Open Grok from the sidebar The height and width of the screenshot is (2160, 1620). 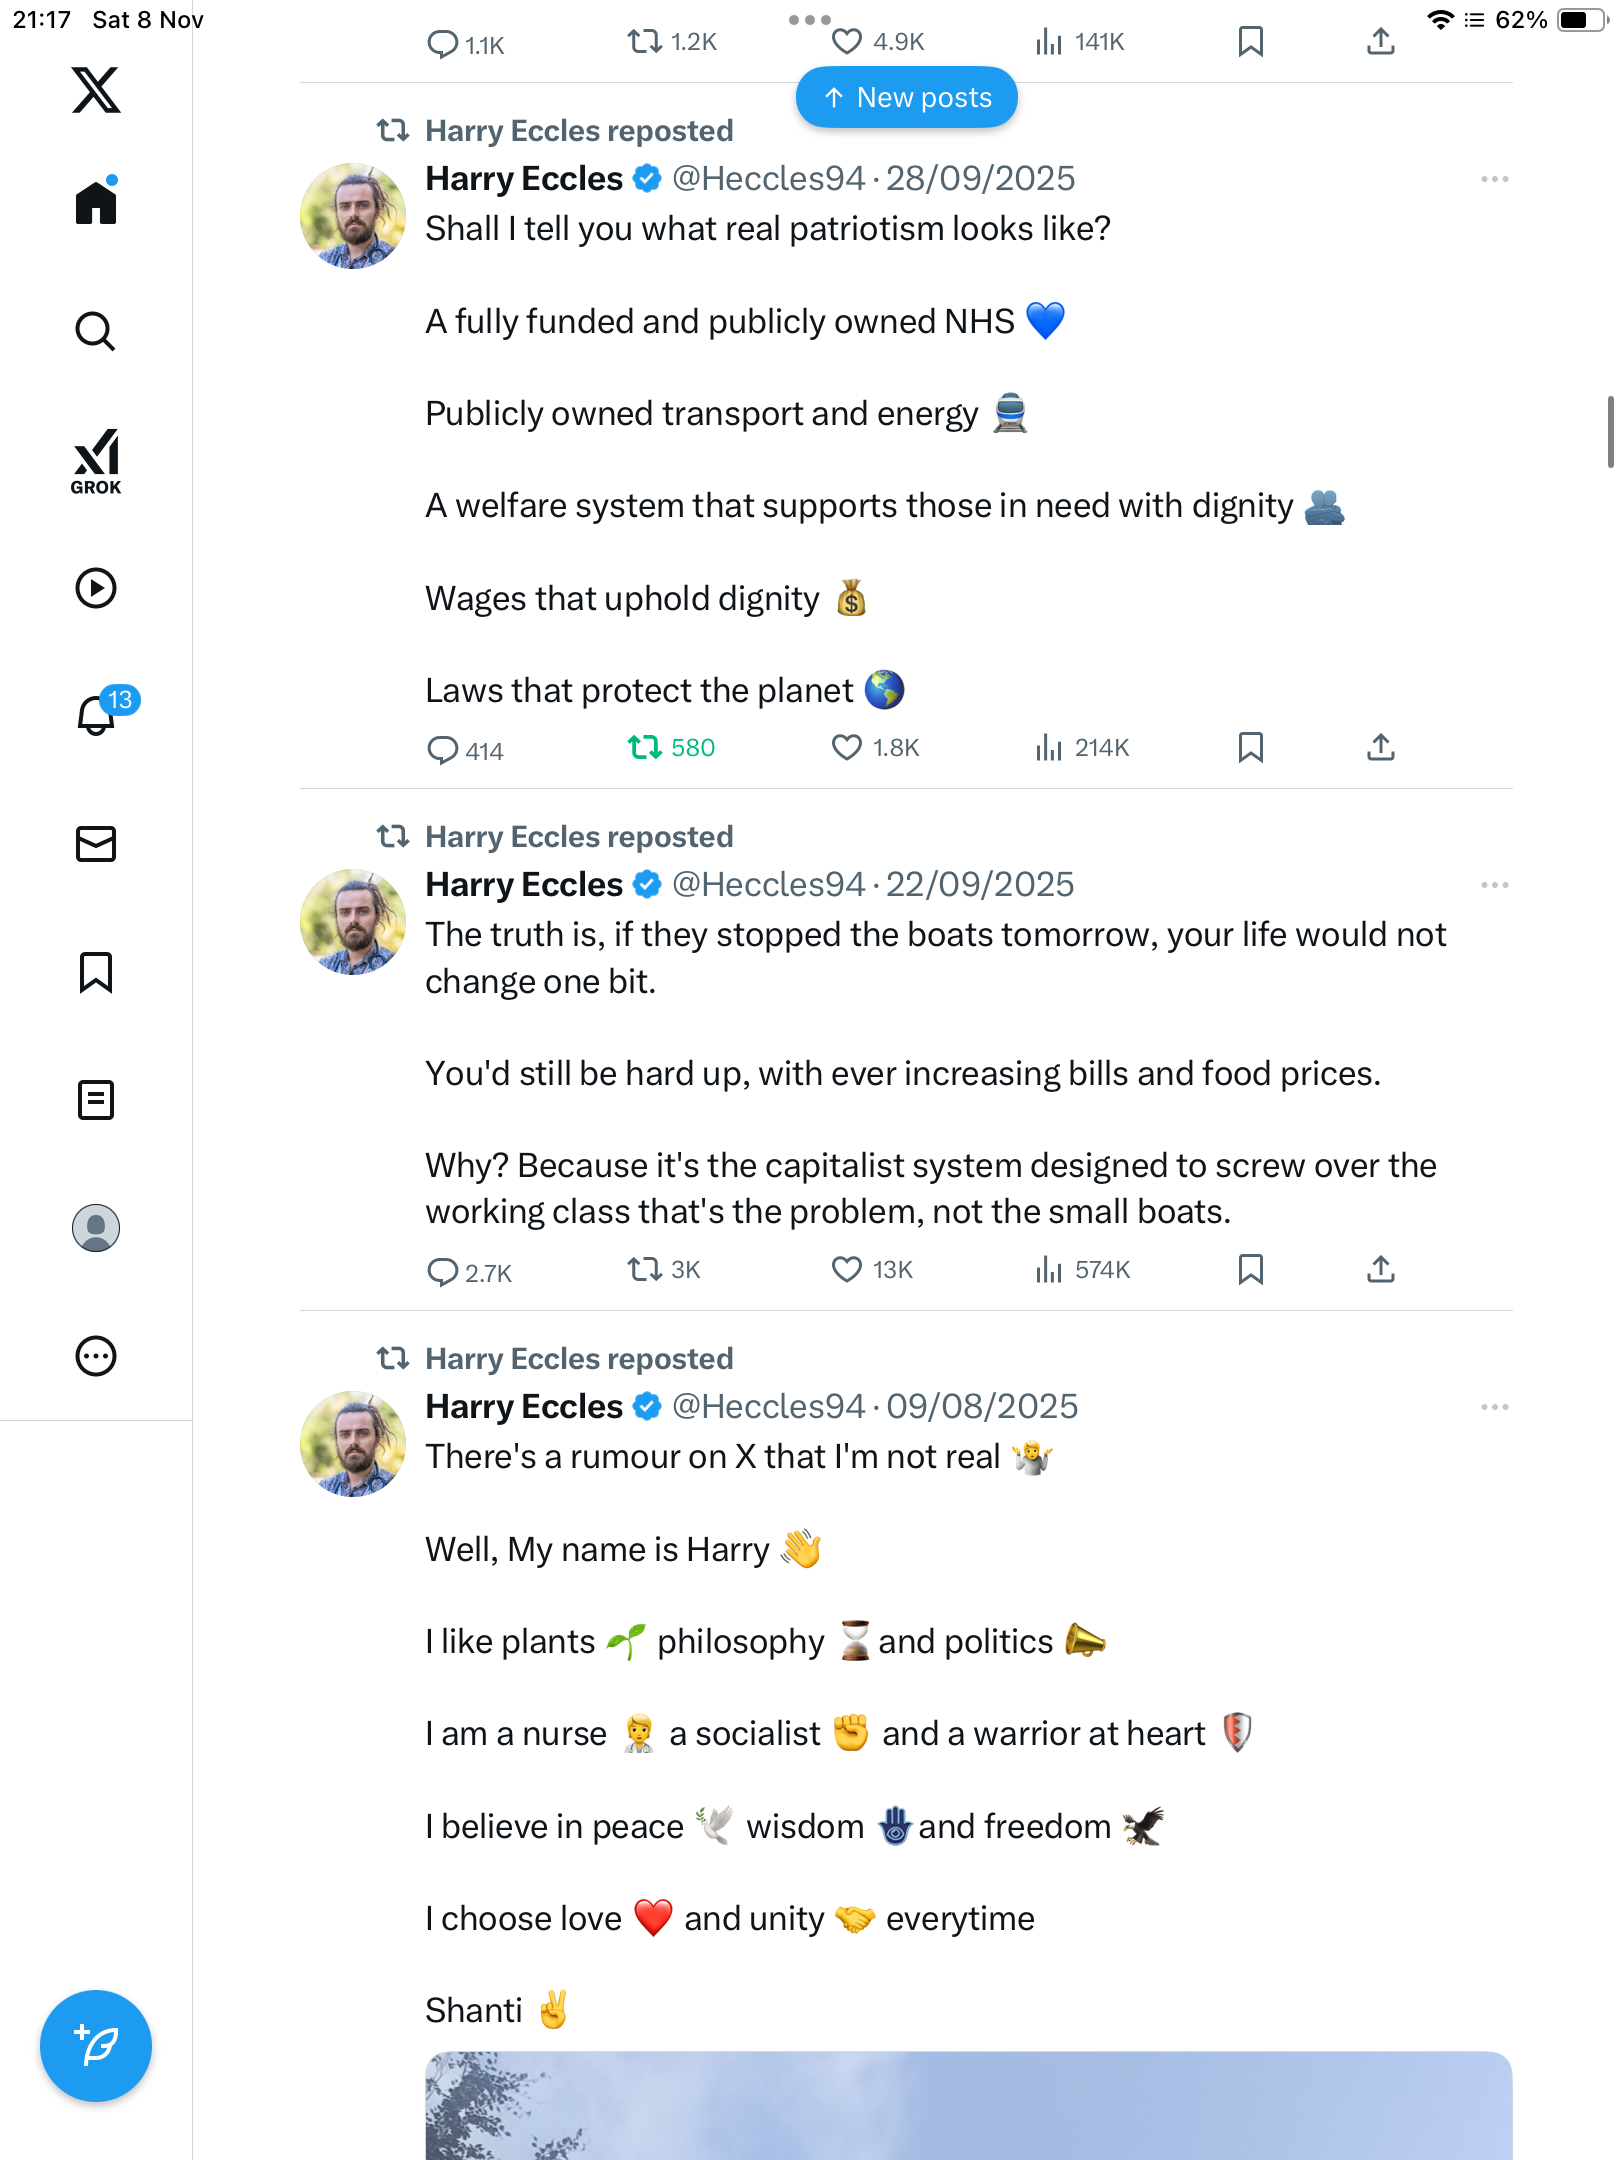(x=96, y=462)
